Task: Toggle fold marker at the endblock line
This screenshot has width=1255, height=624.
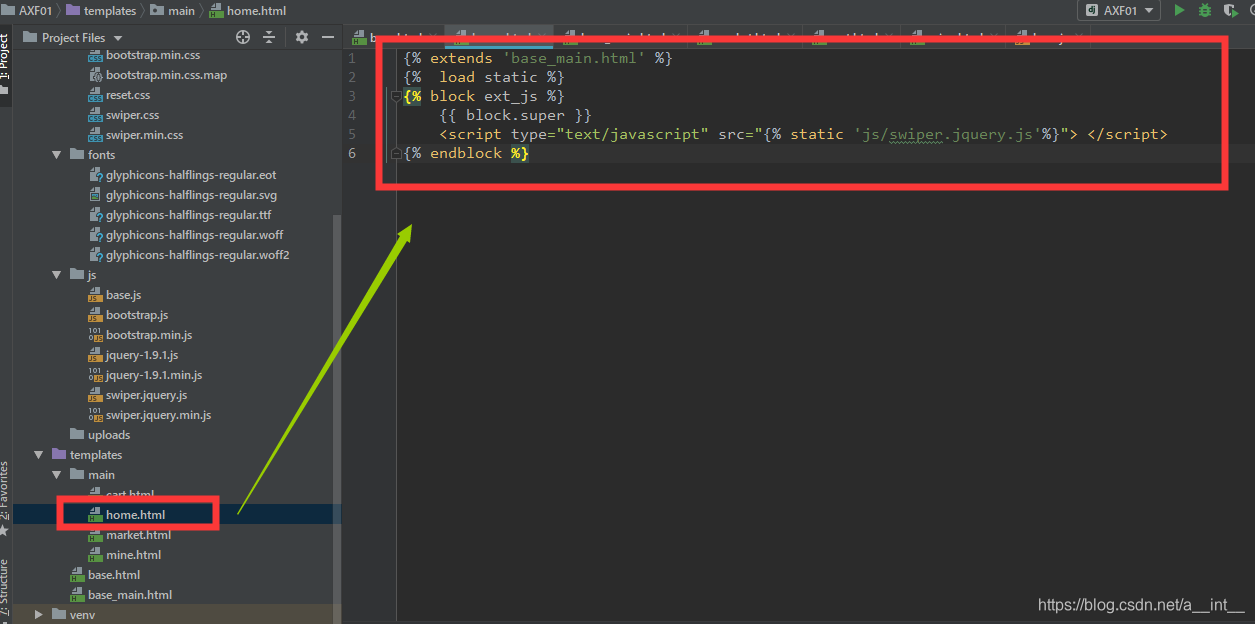Action: 396,153
